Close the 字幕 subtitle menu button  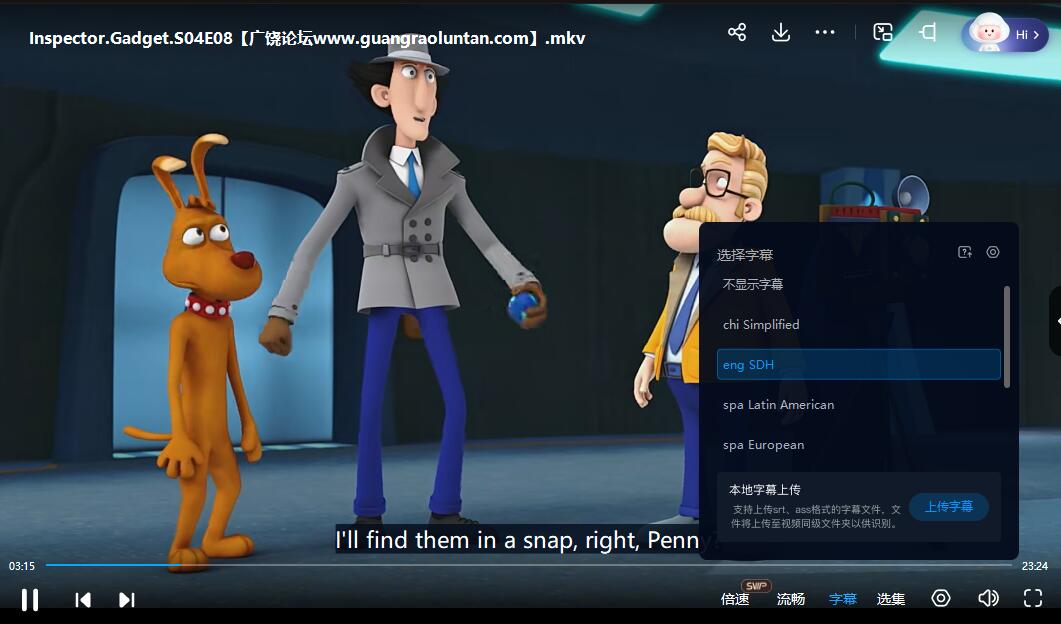[x=842, y=599]
